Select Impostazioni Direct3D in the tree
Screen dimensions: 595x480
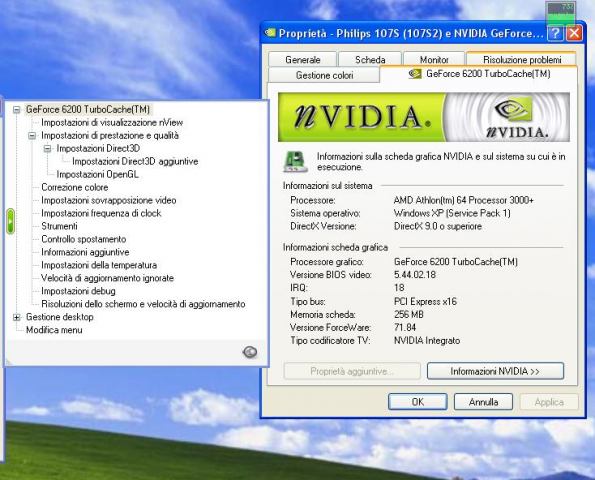98,148
